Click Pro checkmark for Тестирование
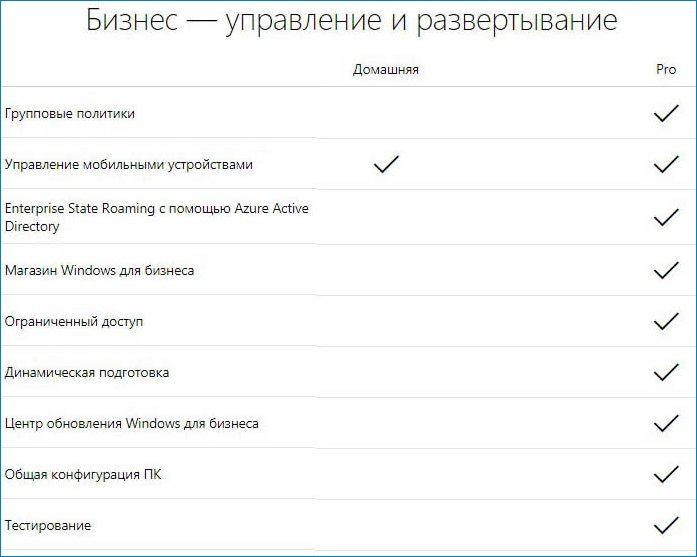The height and width of the screenshot is (557, 697). pos(665,525)
